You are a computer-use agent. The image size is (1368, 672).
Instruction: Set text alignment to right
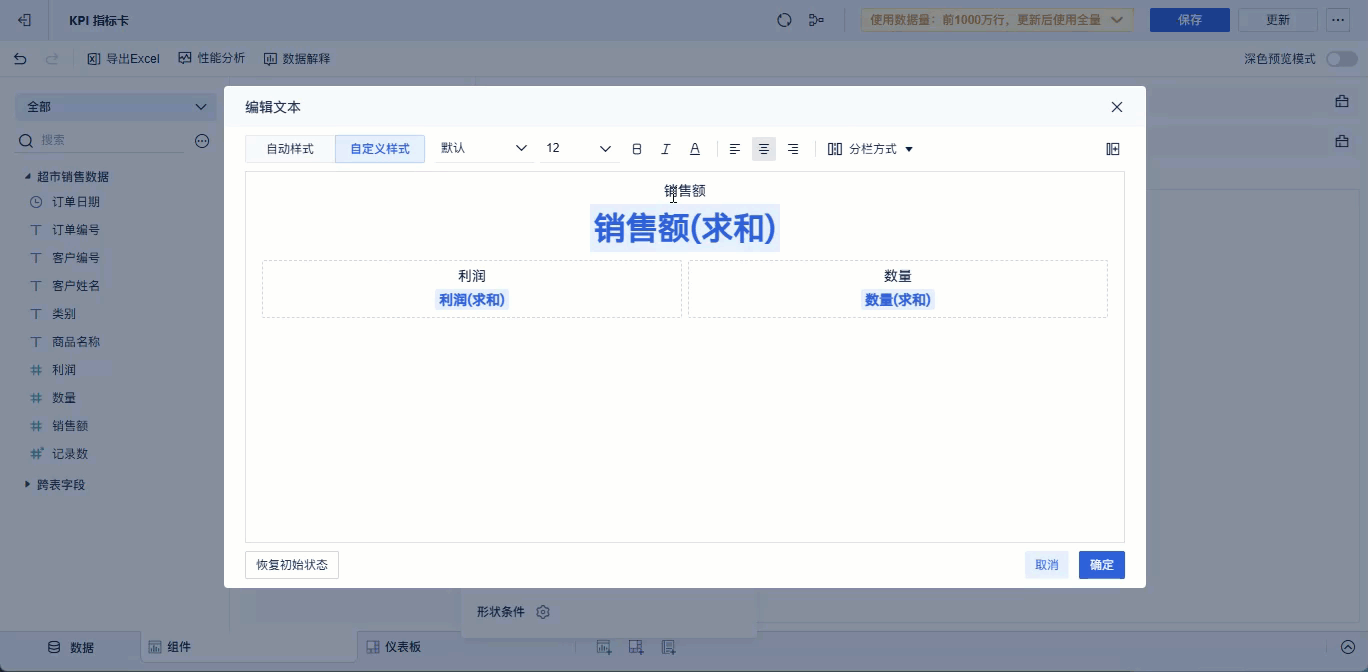coord(793,148)
